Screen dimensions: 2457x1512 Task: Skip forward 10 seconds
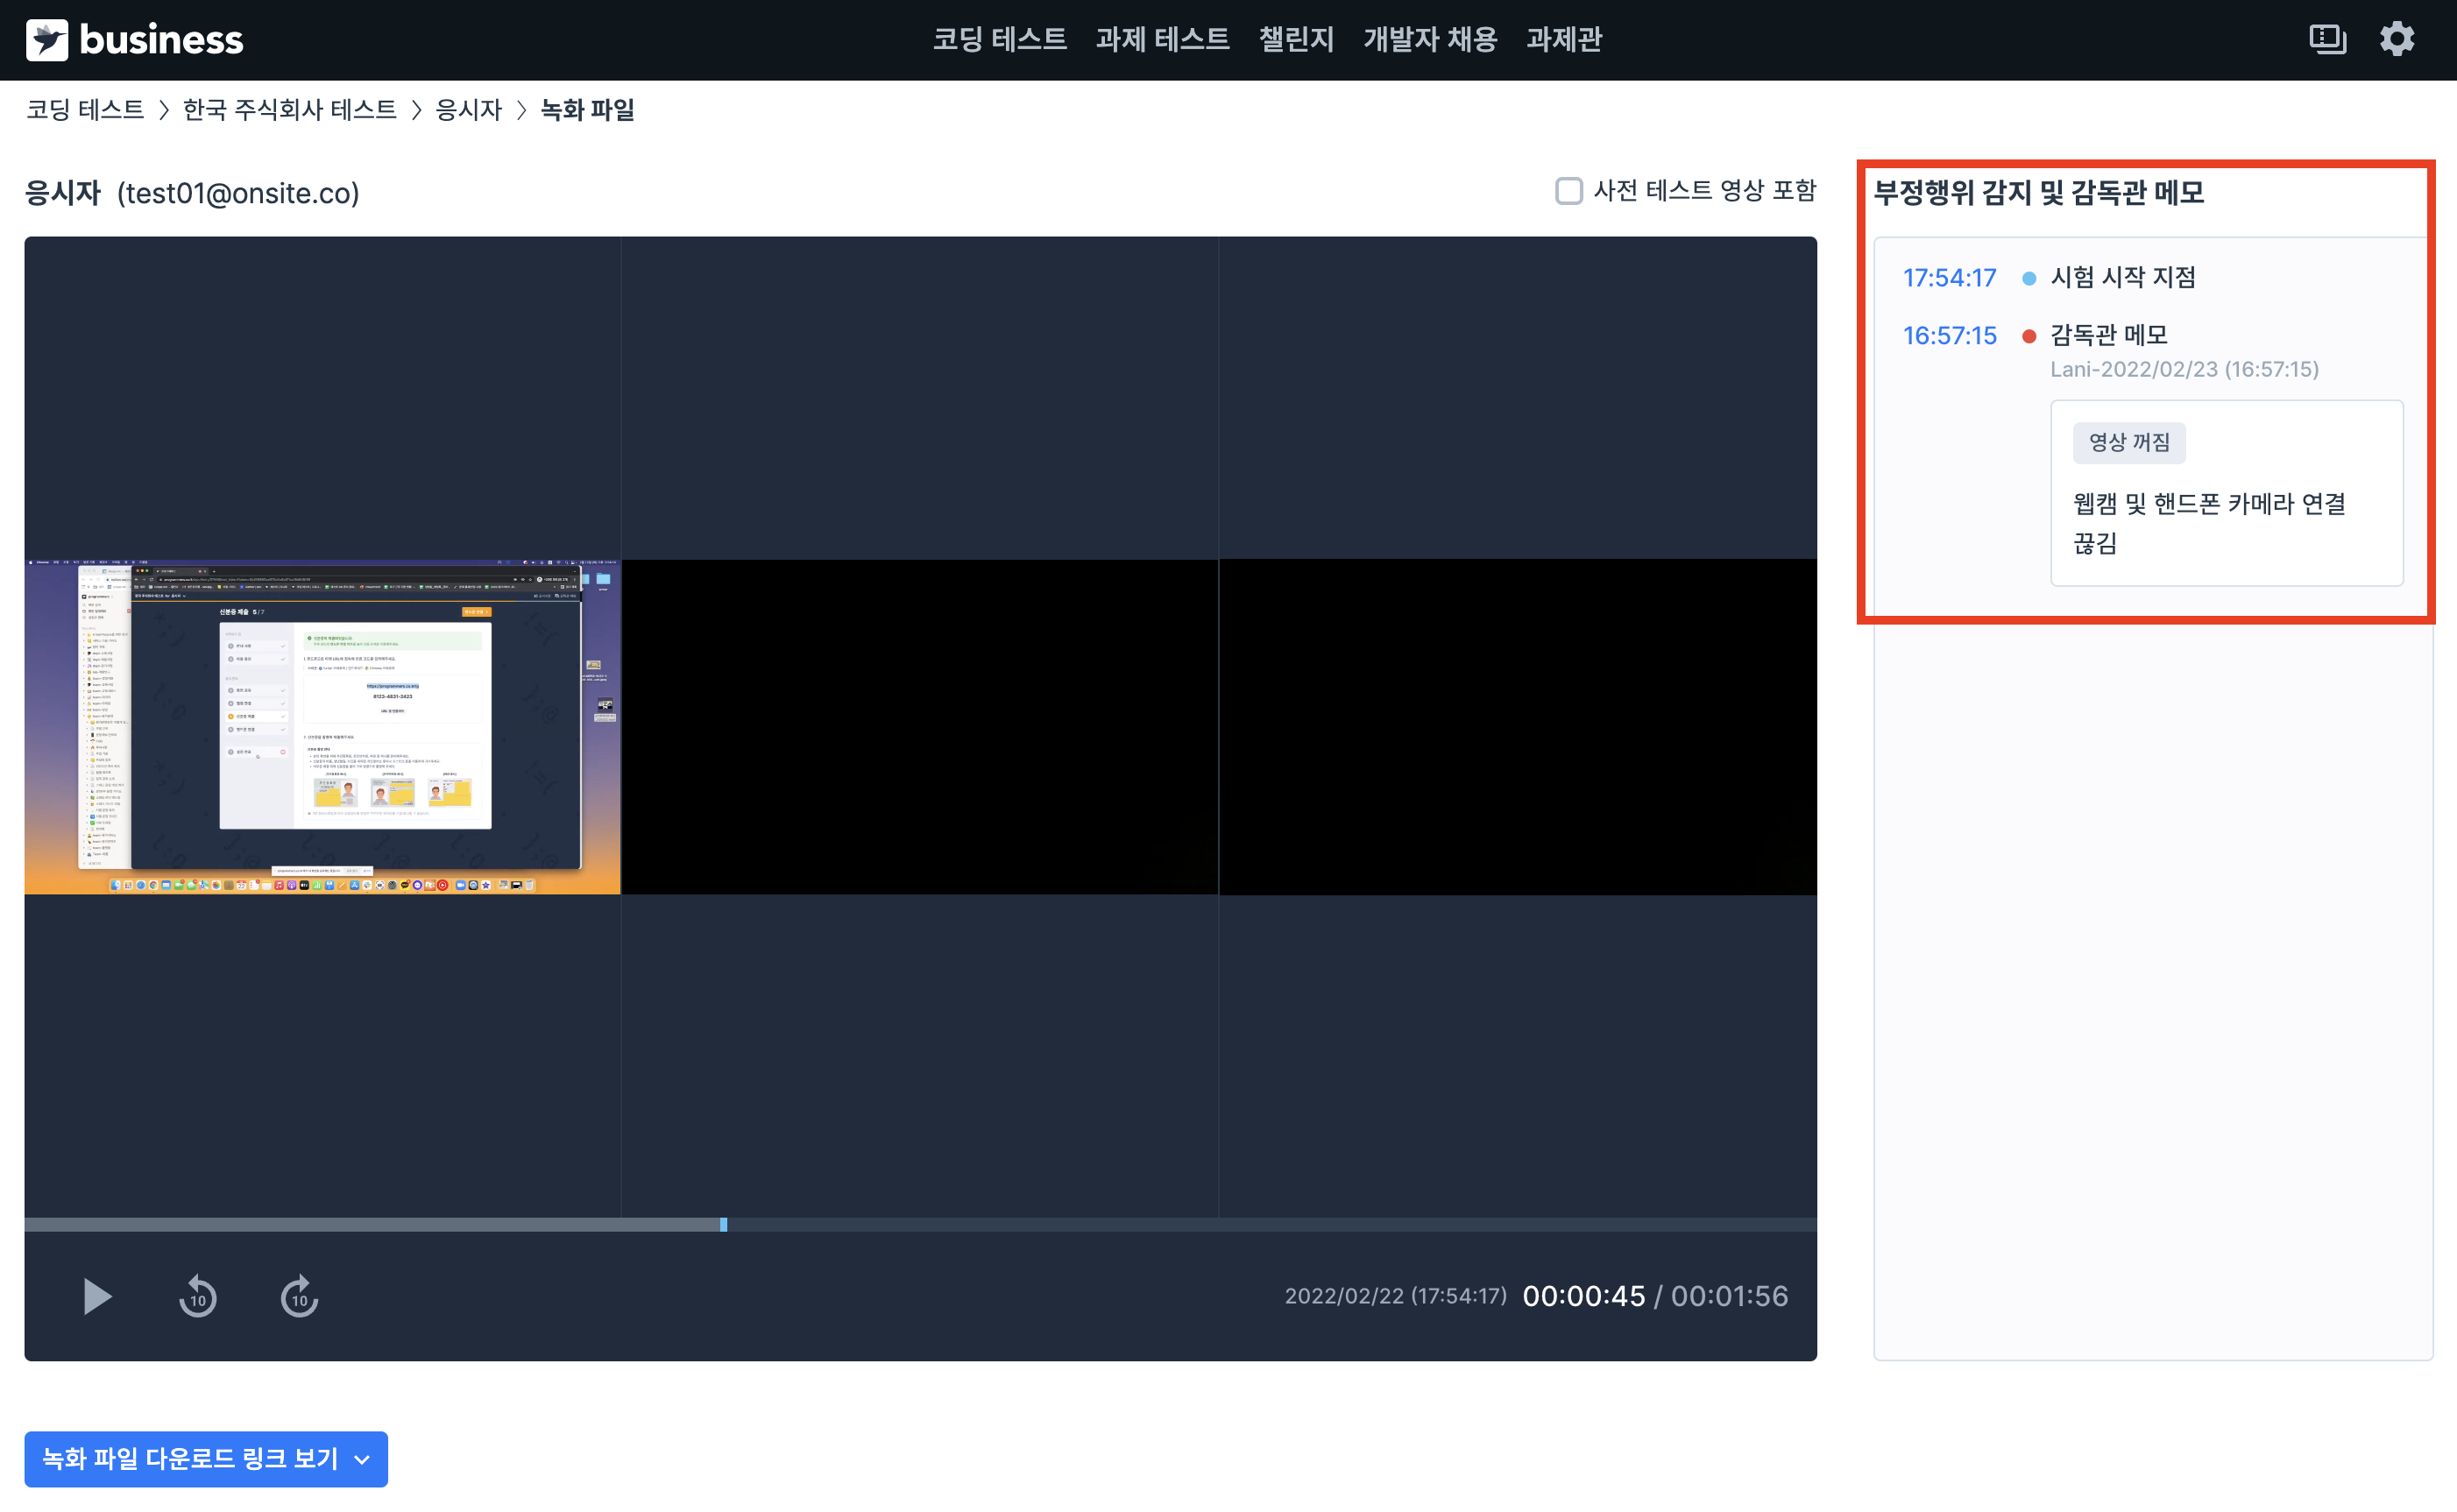point(299,1297)
